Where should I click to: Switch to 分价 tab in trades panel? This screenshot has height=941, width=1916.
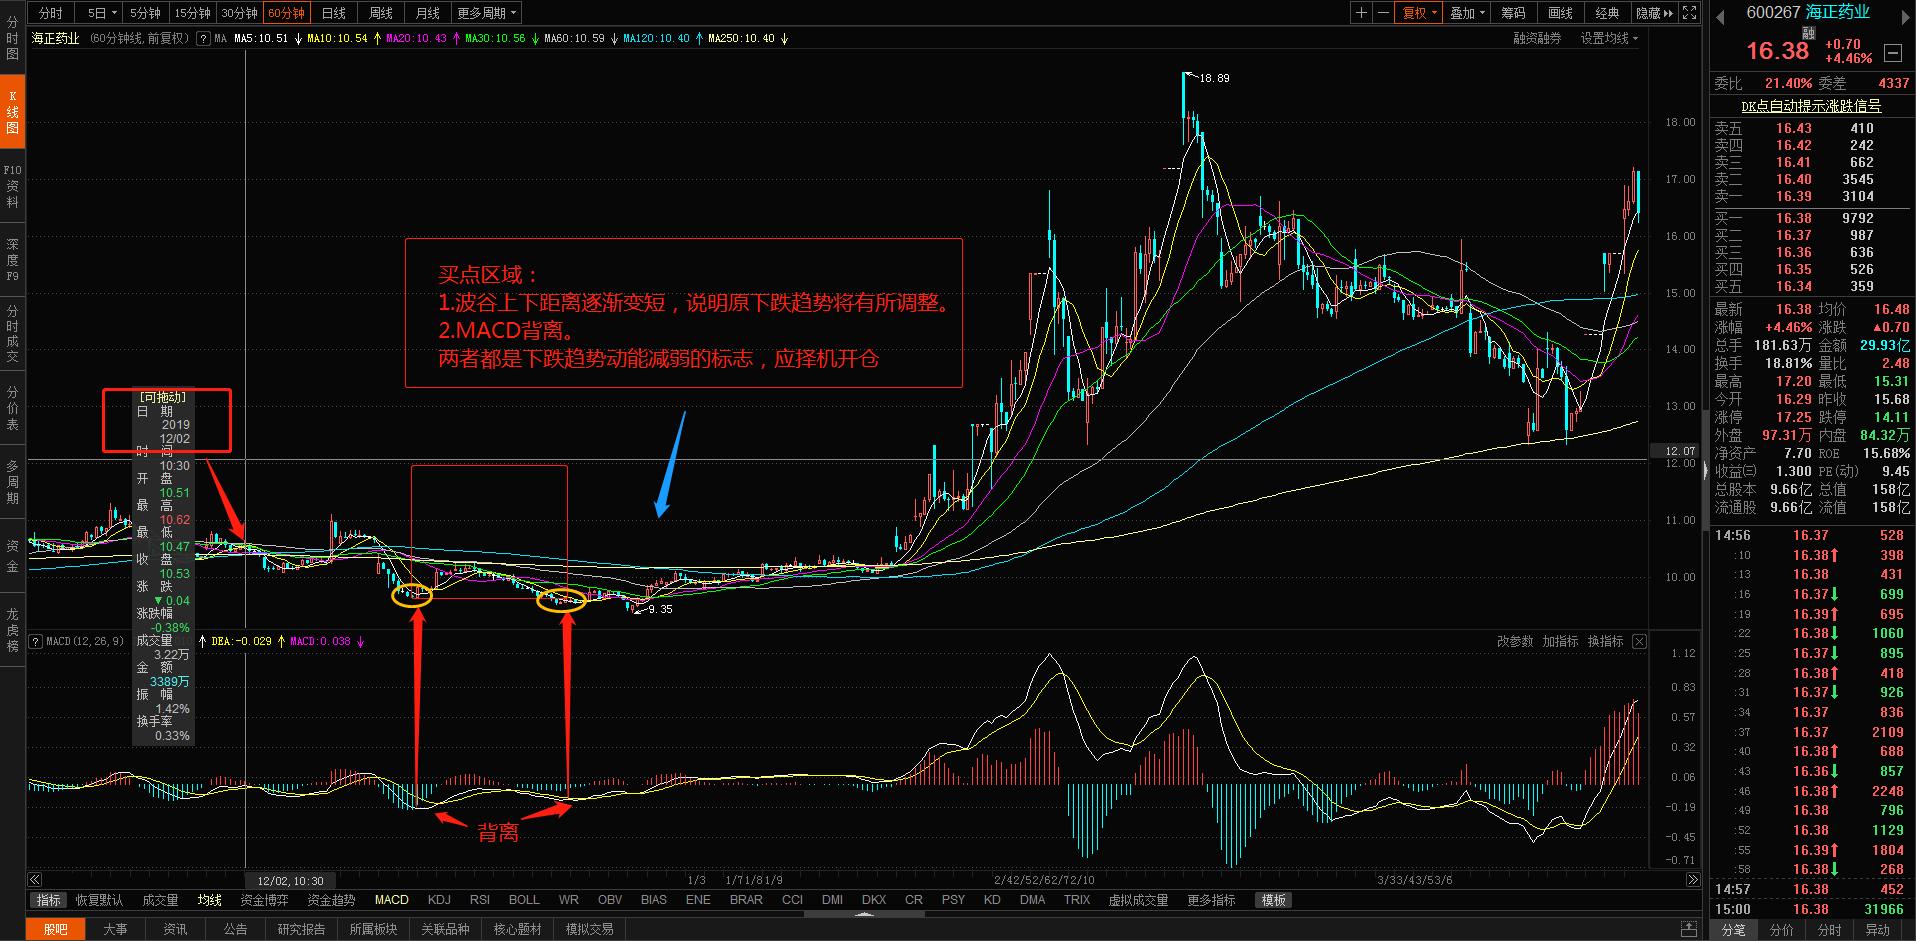pyautogui.click(x=1782, y=930)
